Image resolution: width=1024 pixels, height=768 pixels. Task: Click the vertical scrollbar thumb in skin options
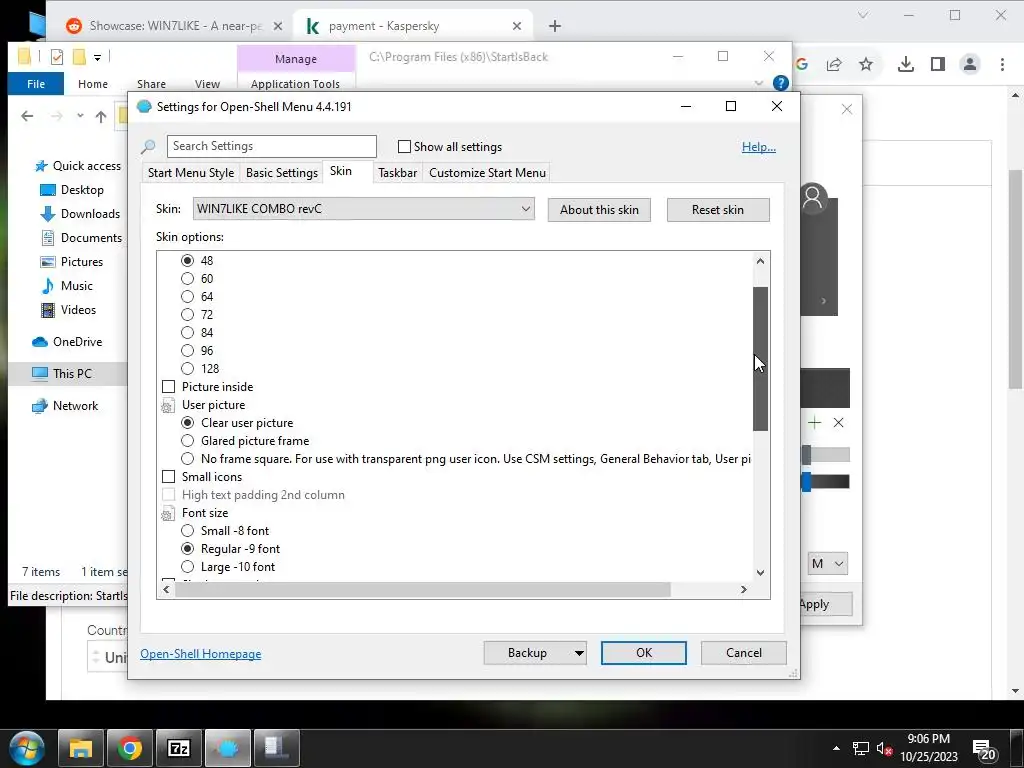[760, 359]
